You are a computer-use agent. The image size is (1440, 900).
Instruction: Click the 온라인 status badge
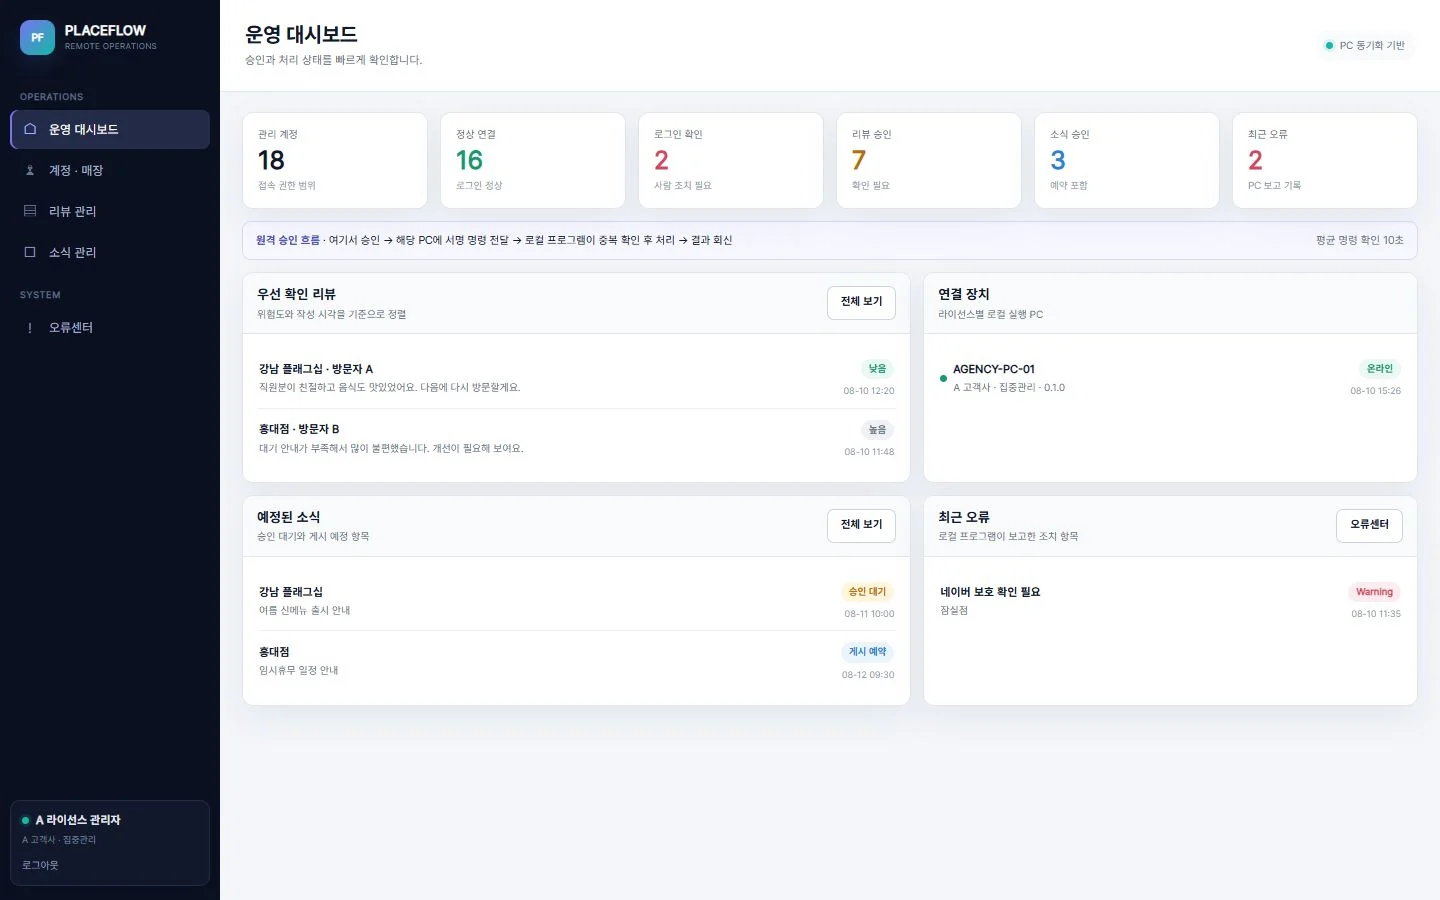click(x=1380, y=369)
